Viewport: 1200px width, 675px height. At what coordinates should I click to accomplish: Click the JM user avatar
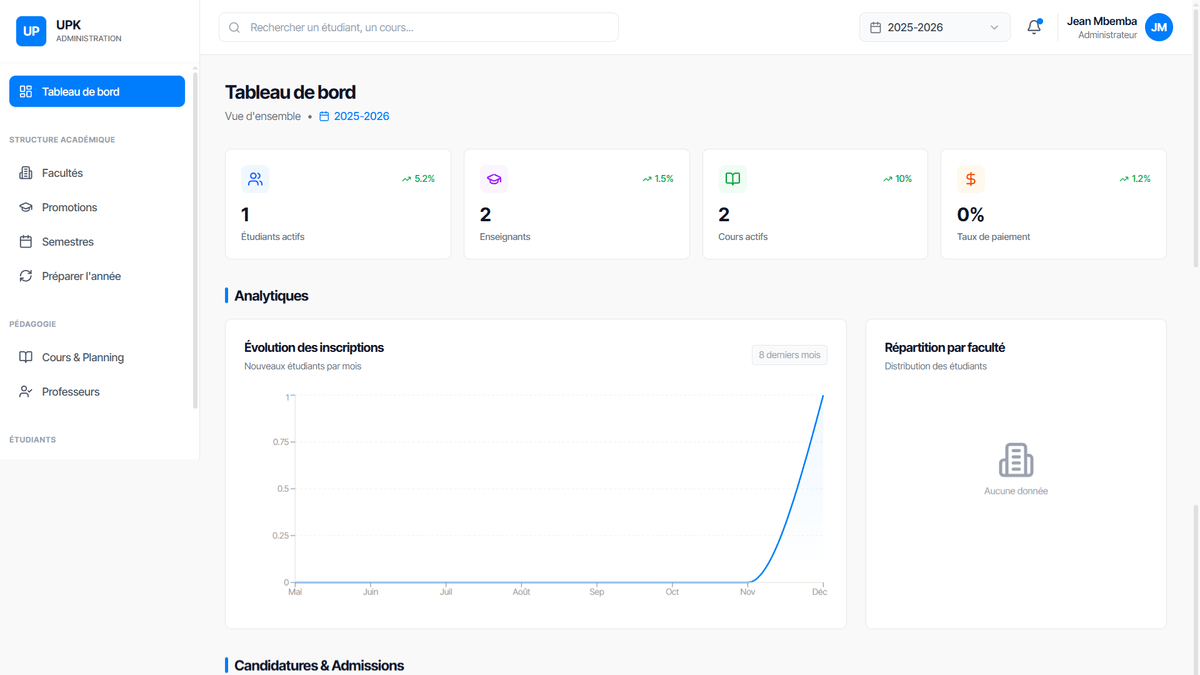pos(1159,27)
